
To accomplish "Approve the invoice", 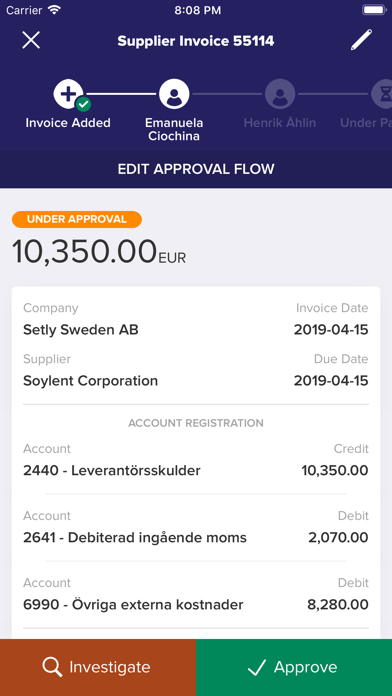I will point(294,668).
